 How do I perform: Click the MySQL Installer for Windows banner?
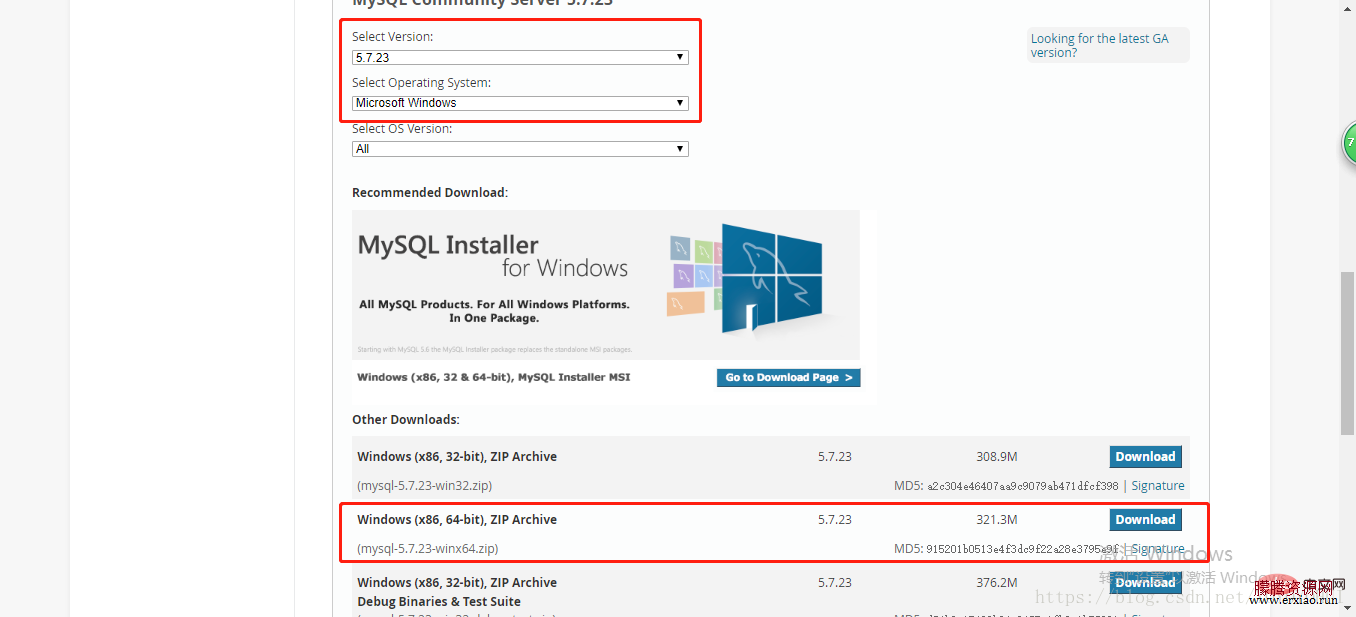606,285
